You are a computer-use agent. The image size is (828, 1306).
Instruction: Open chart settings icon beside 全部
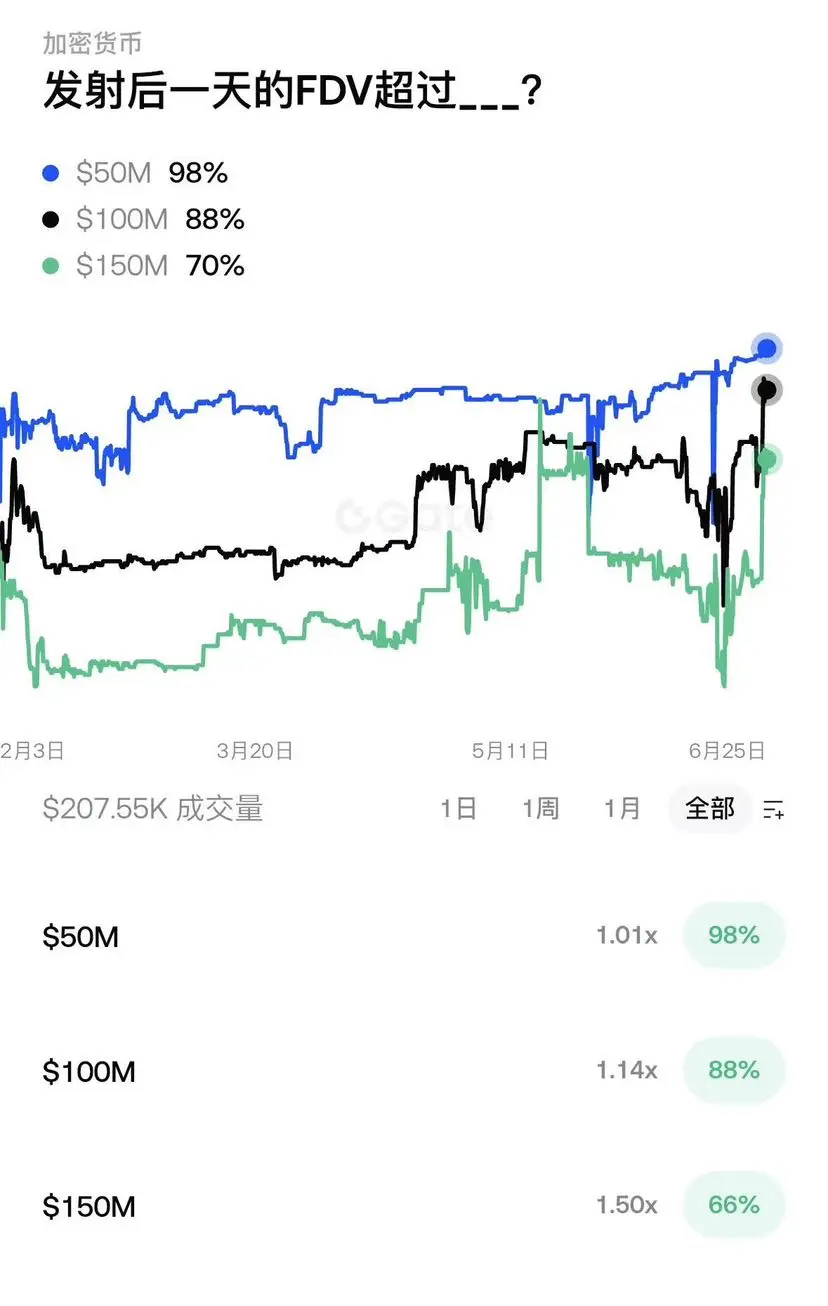(x=773, y=809)
